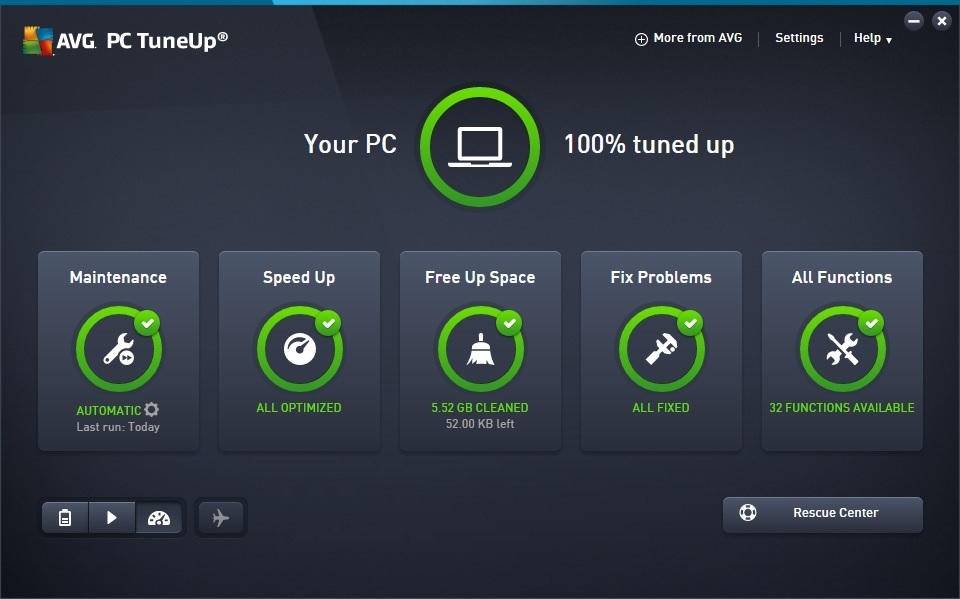Image resolution: width=960 pixels, height=599 pixels.
Task: Toggle Flight mode airplane button
Action: click(x=221, y=518)
